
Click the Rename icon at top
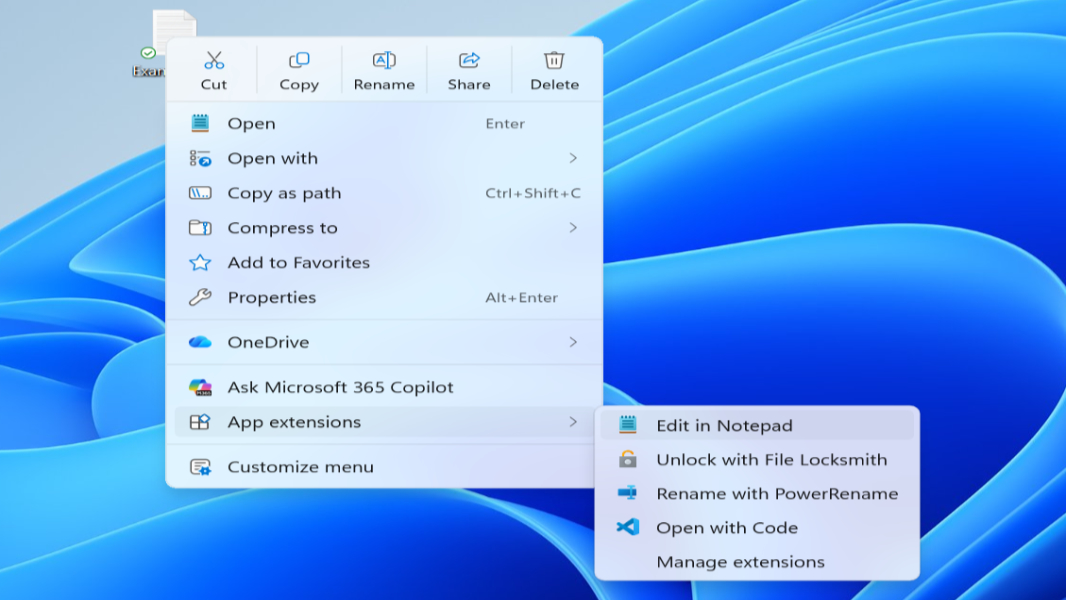pyautogui.click(x=384, y=60)
